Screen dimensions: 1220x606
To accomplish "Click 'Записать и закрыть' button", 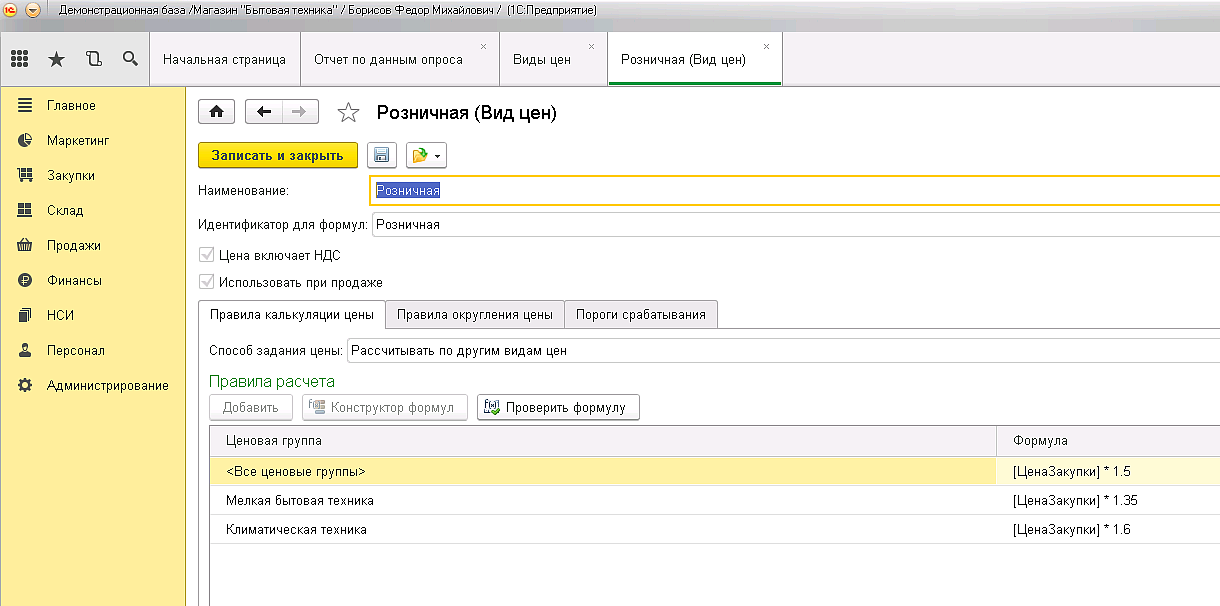I will [x=277, y=155].
